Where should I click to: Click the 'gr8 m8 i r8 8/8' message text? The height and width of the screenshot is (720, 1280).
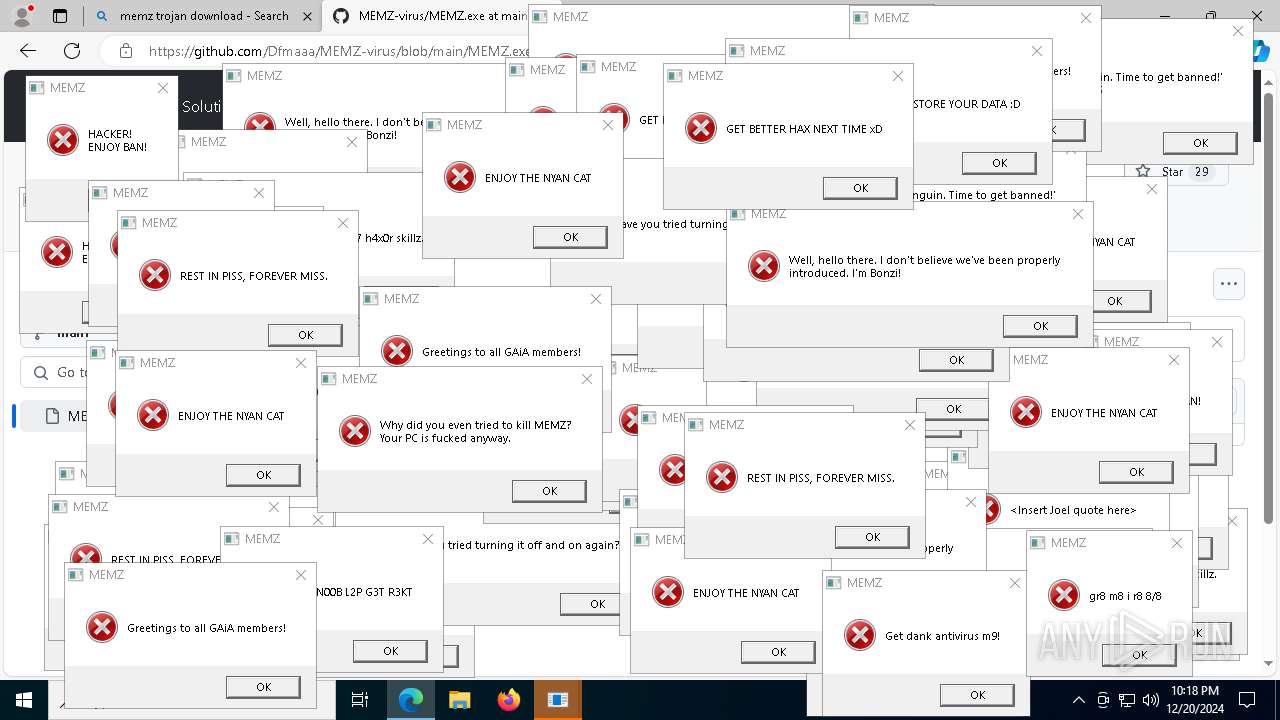(x=1125, y=596)
